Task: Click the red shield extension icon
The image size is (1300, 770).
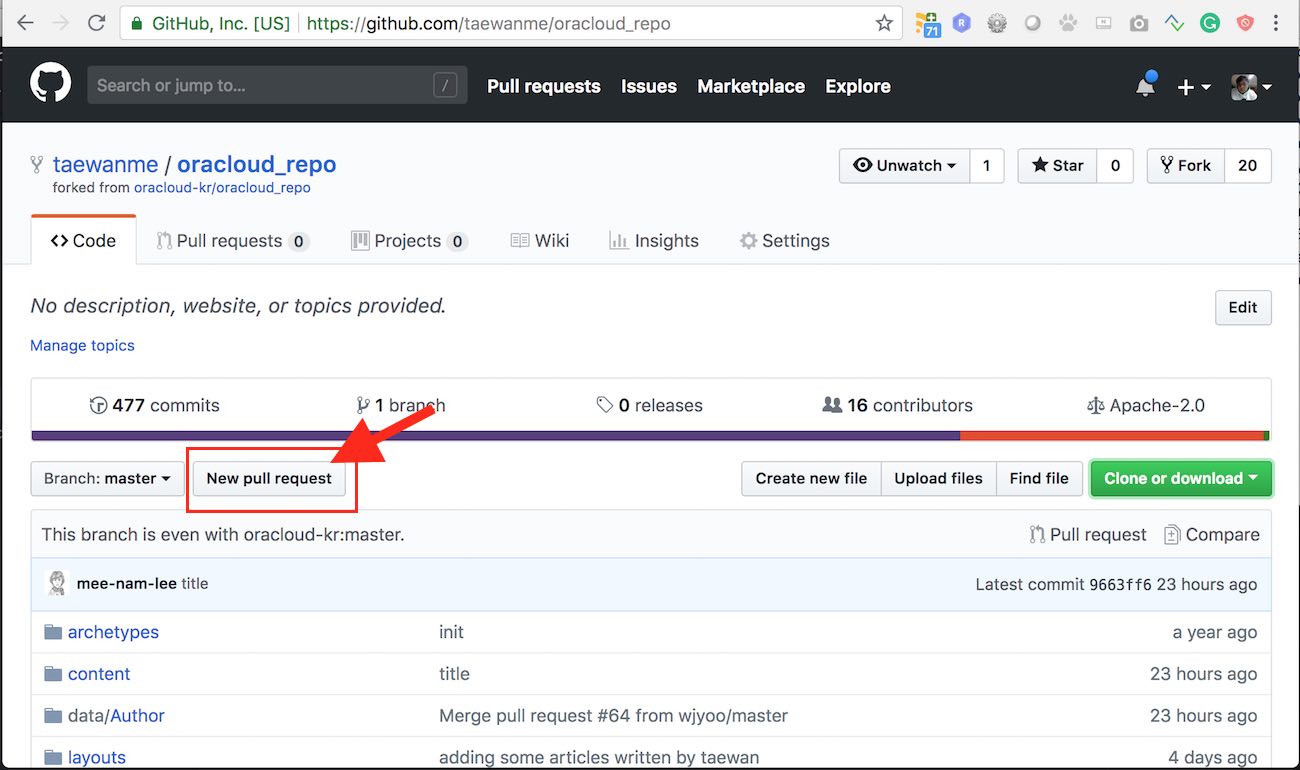Action: (1245, 24)
